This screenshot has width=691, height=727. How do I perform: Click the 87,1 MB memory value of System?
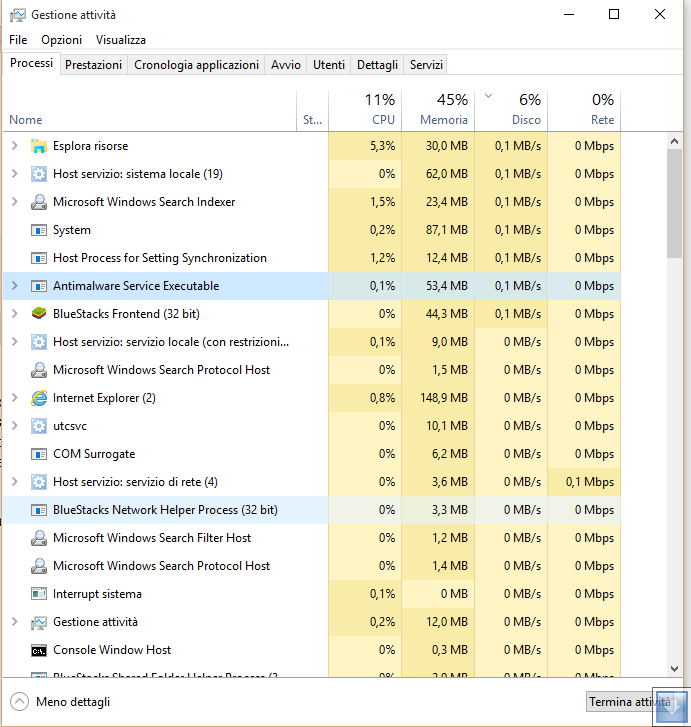(x=447, y=230)
